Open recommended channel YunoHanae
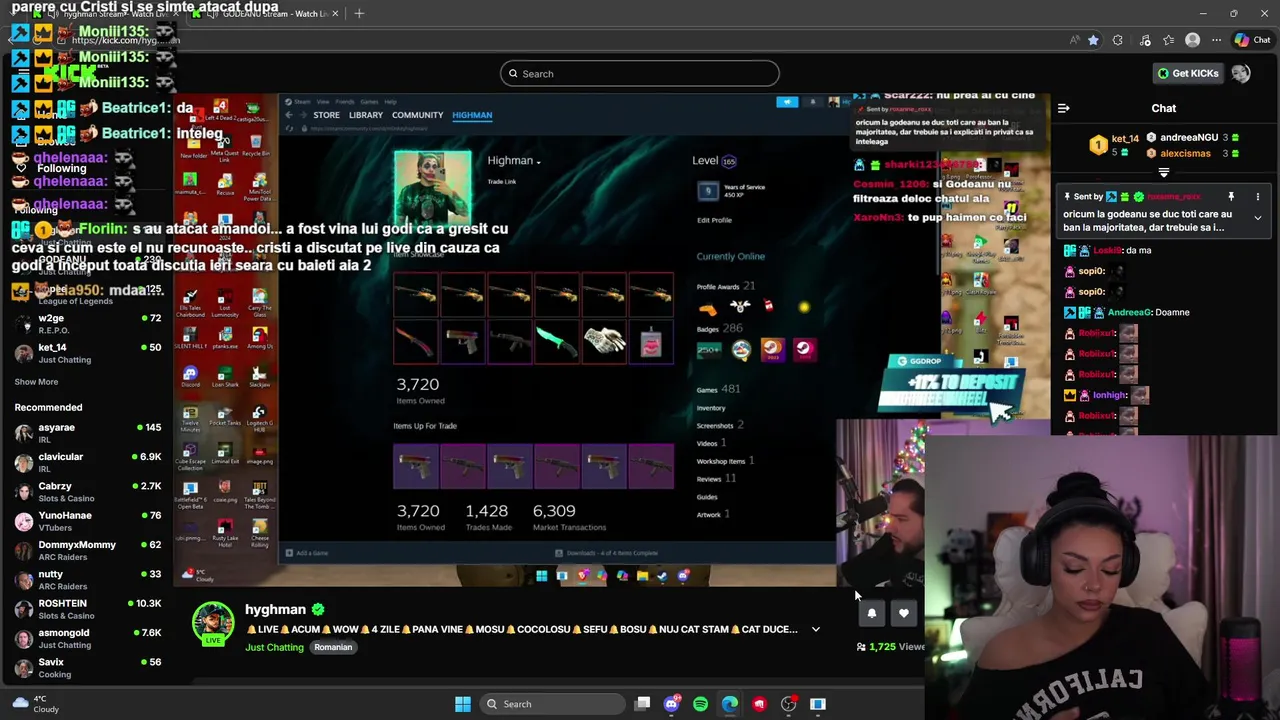The width and height of the screenshot is (1280, 720). pyautogui.click(x=87, y=521)
